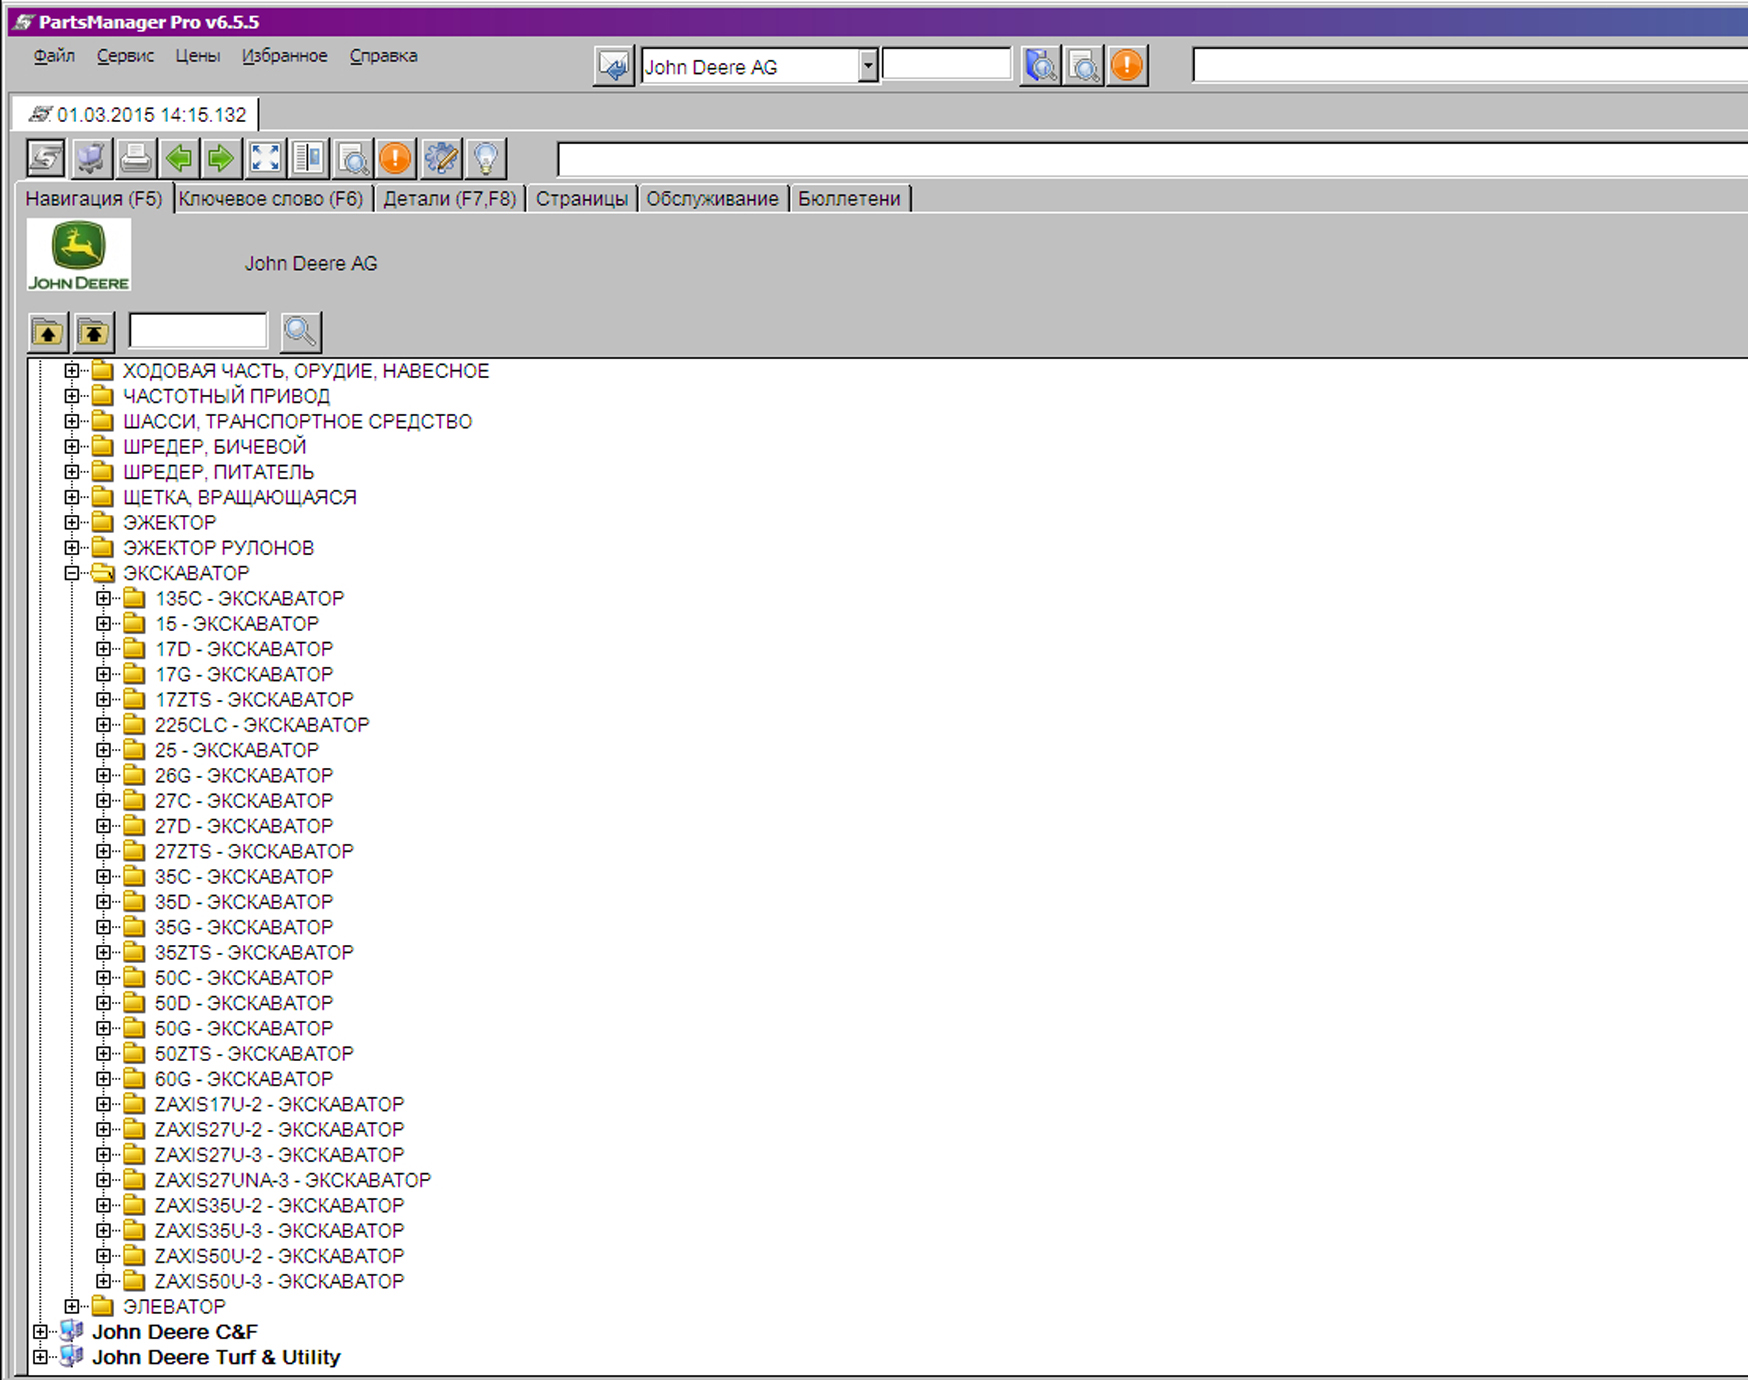This screenshot has width=1748, height=1380.
Task: Switch to the Бюллетени tab
Action: [x=849, y=198]
